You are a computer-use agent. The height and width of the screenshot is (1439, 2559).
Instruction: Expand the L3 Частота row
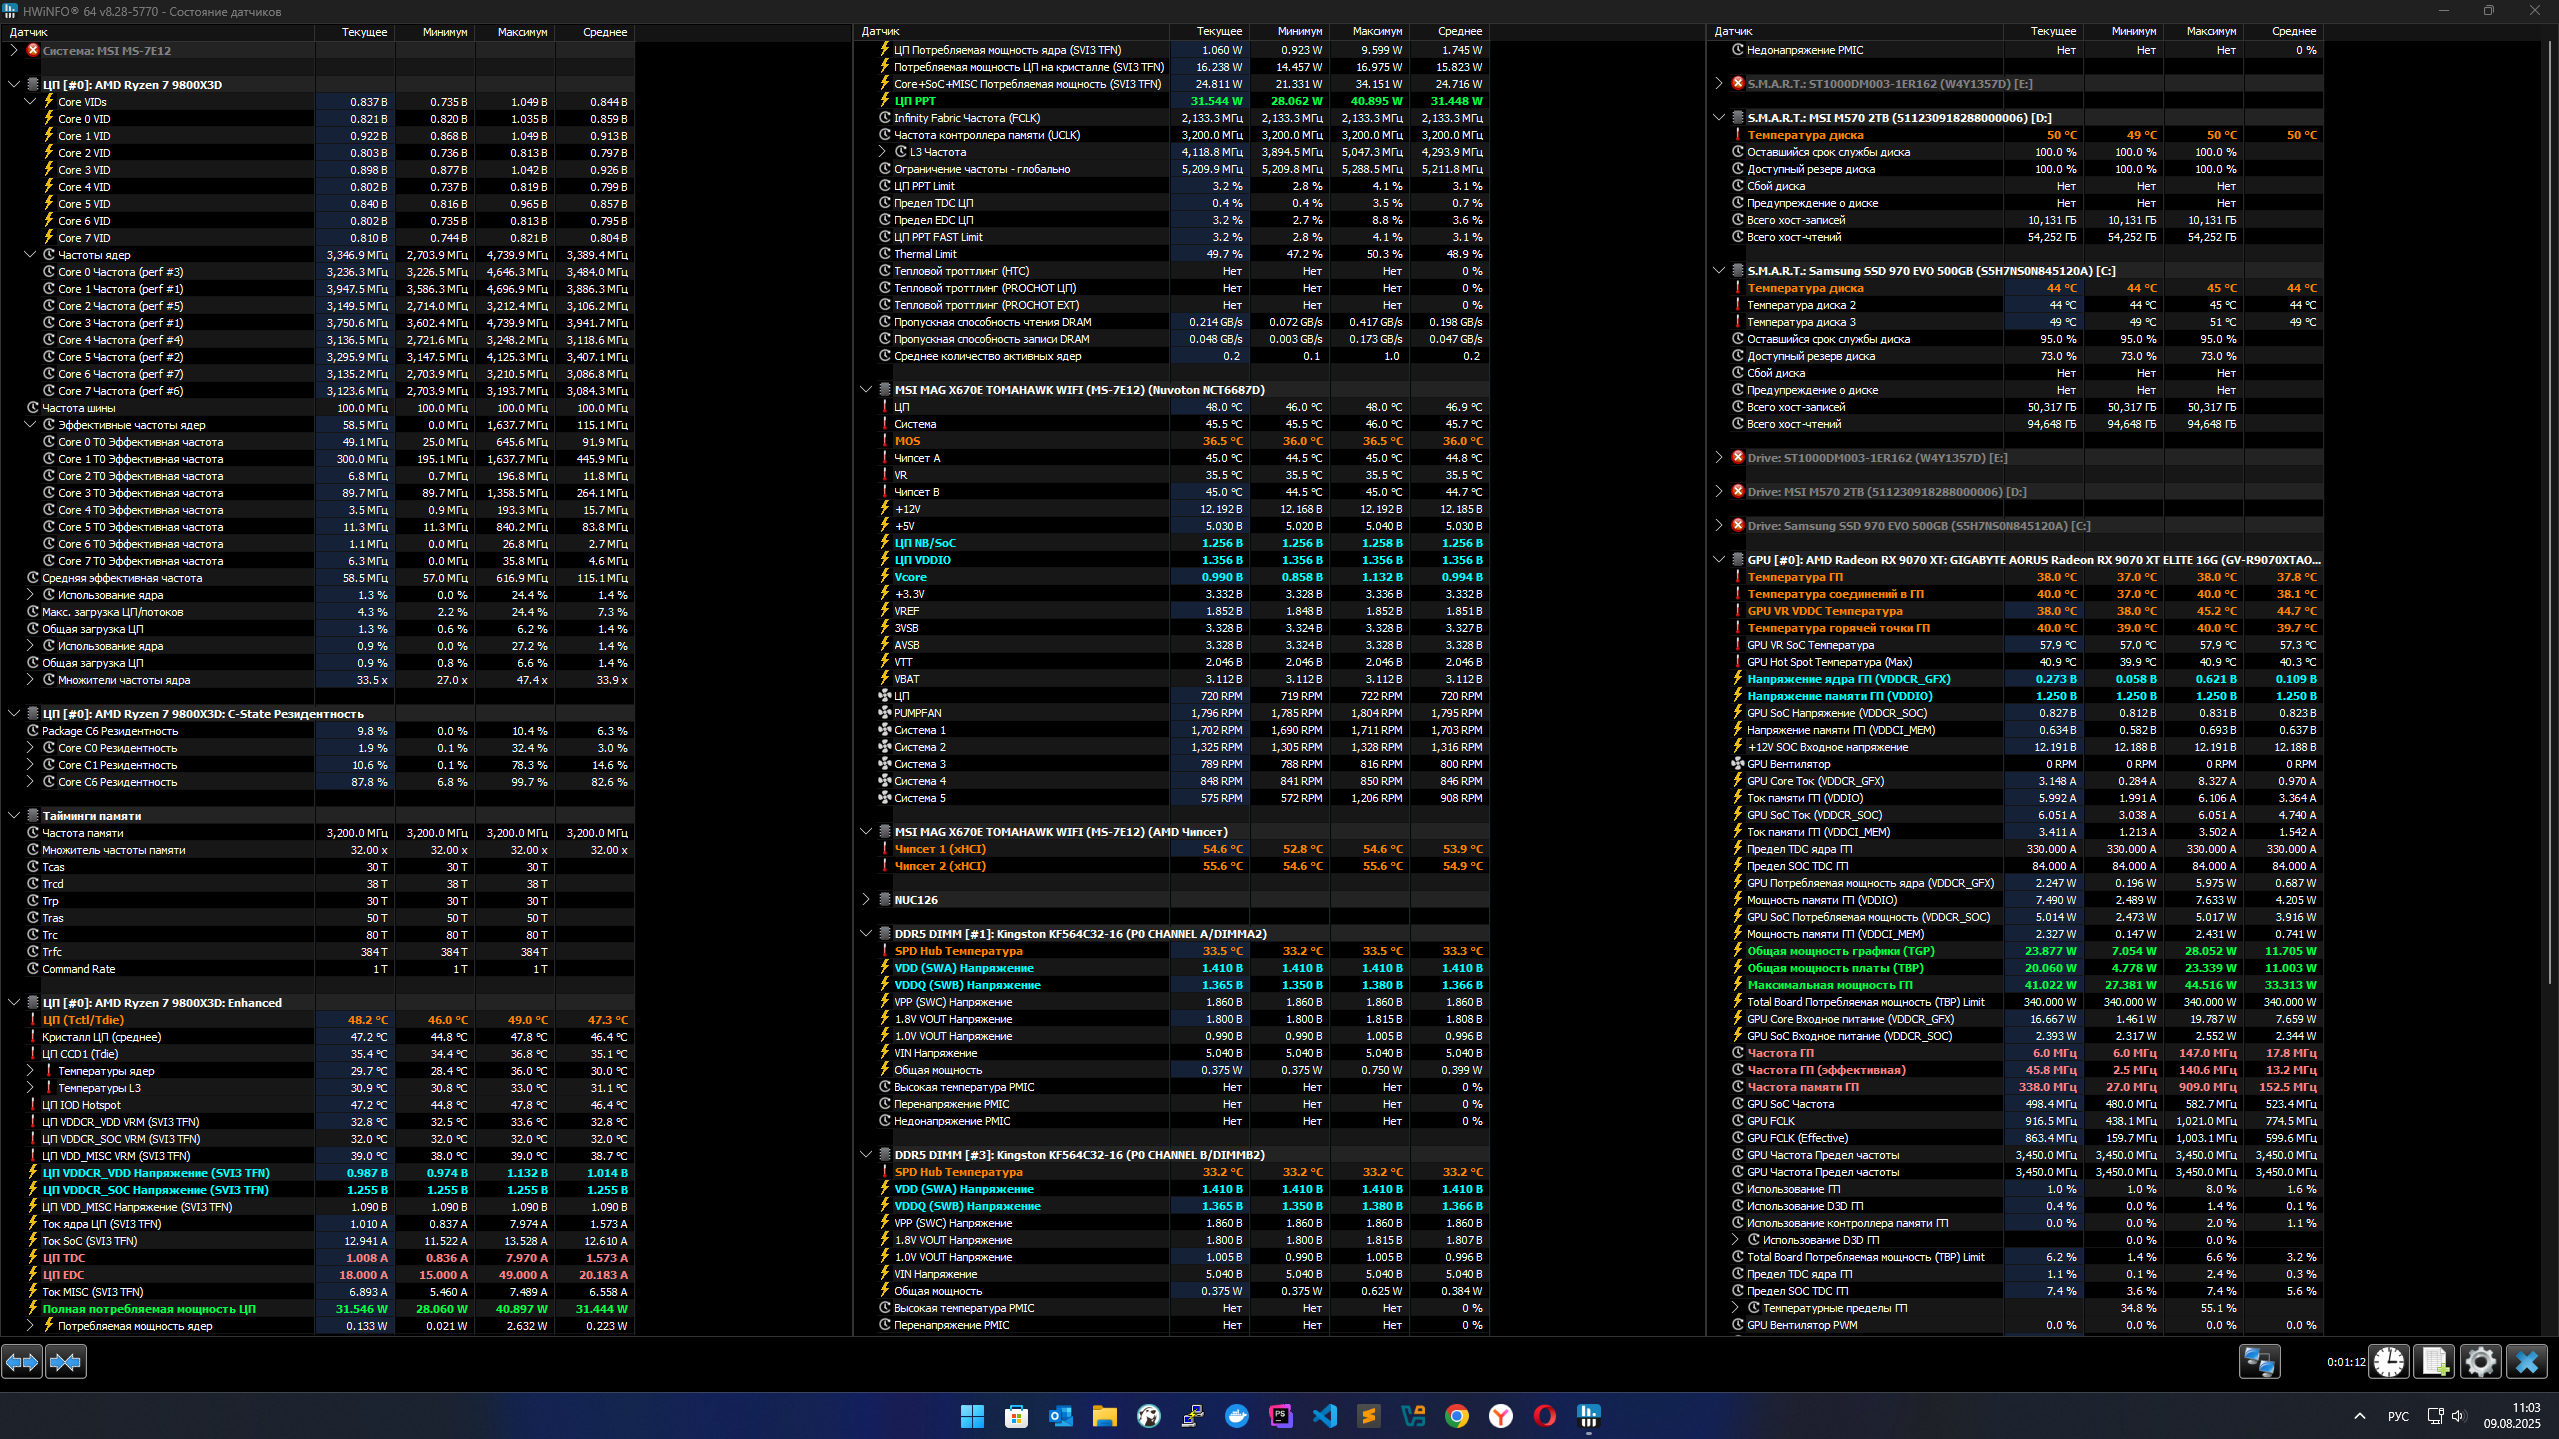tap(882, 152)
